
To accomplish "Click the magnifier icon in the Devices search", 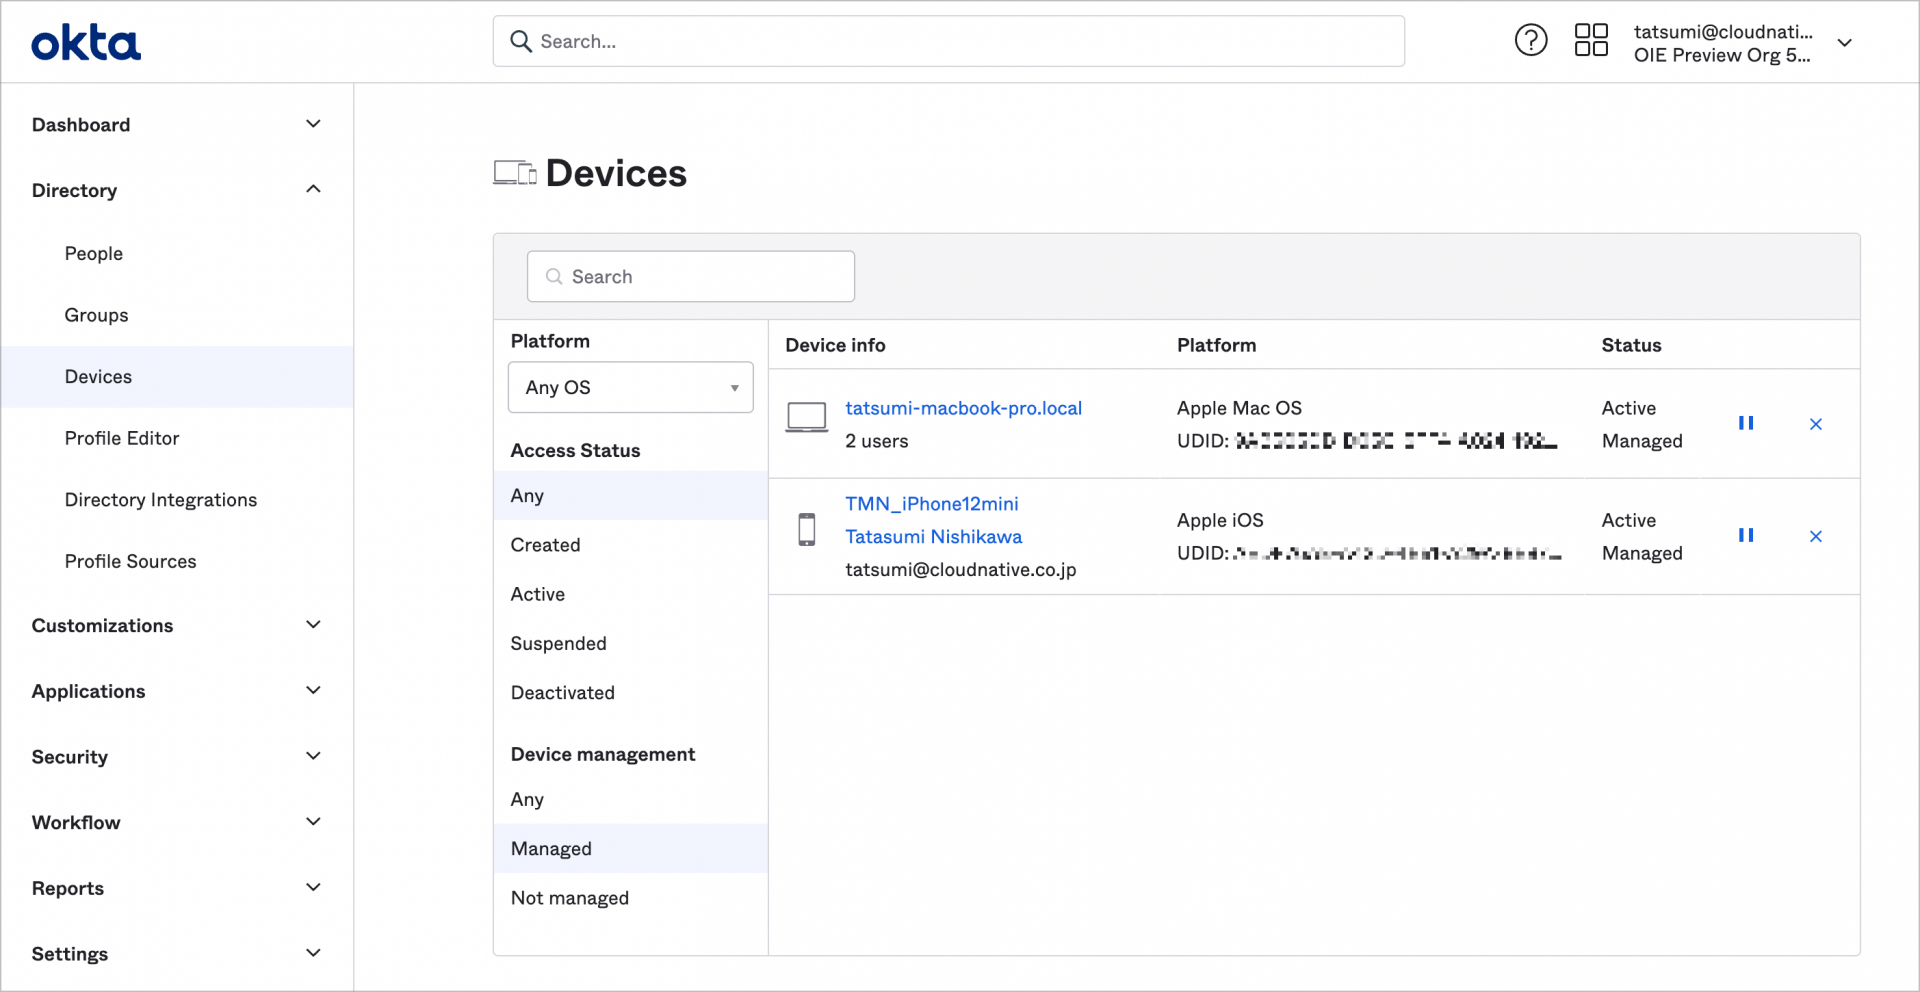I will (555, 276).
